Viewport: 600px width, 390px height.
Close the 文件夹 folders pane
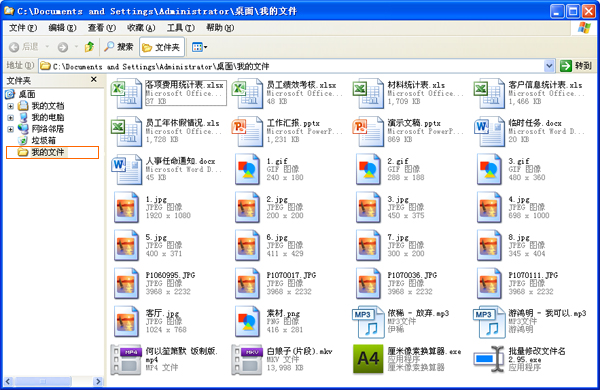[x=94, y=80]
